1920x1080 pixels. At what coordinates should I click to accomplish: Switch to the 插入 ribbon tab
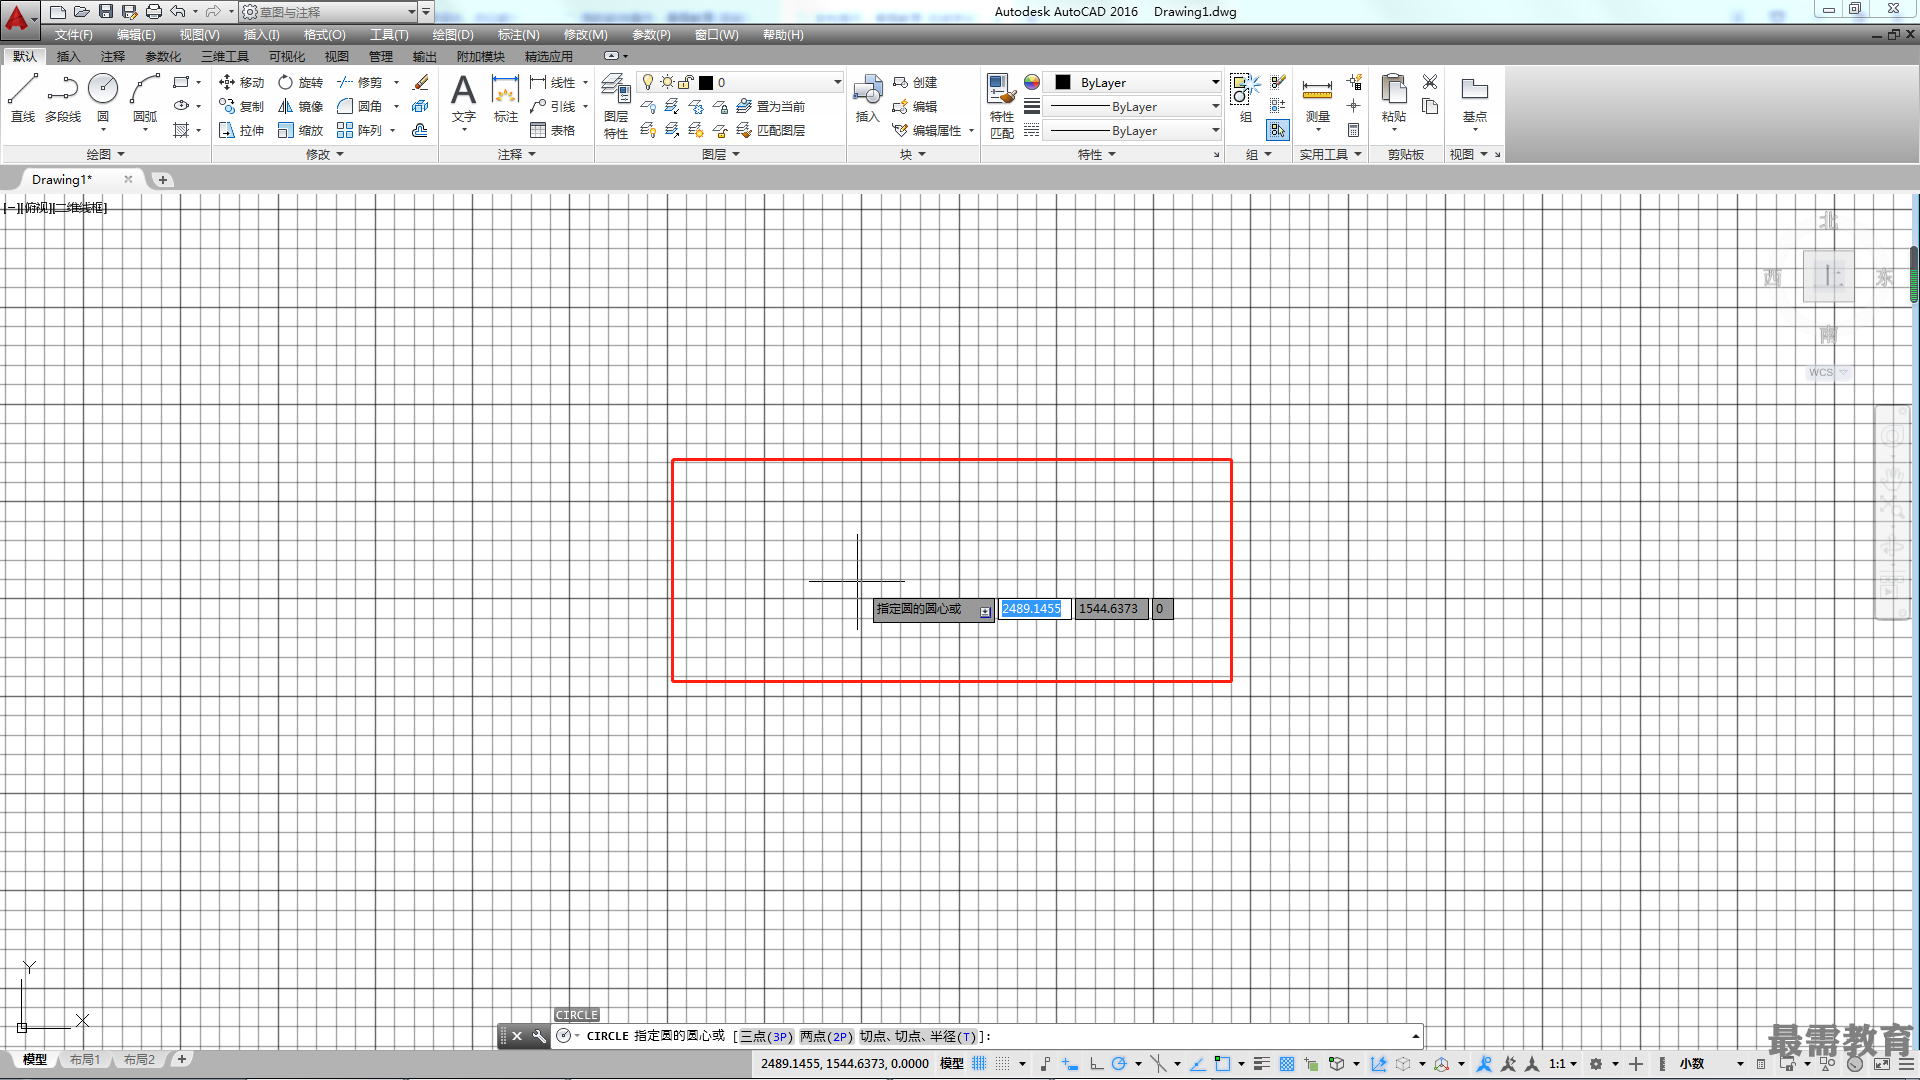pyautogui.click(x=68, y=56)
